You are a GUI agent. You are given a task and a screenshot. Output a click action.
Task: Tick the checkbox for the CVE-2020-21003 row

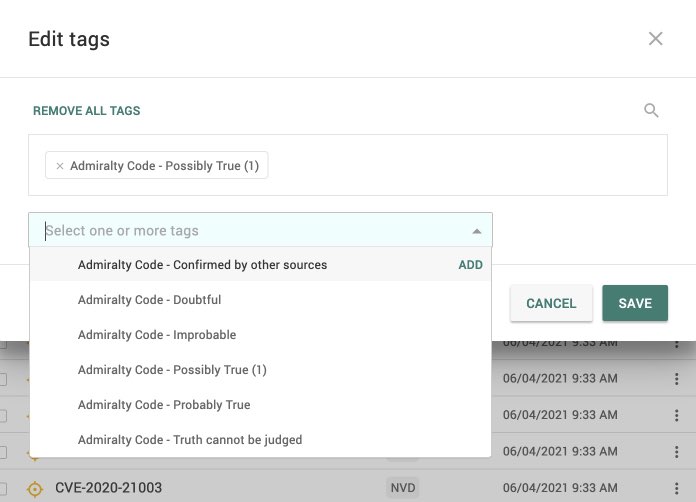pos(3,489)
